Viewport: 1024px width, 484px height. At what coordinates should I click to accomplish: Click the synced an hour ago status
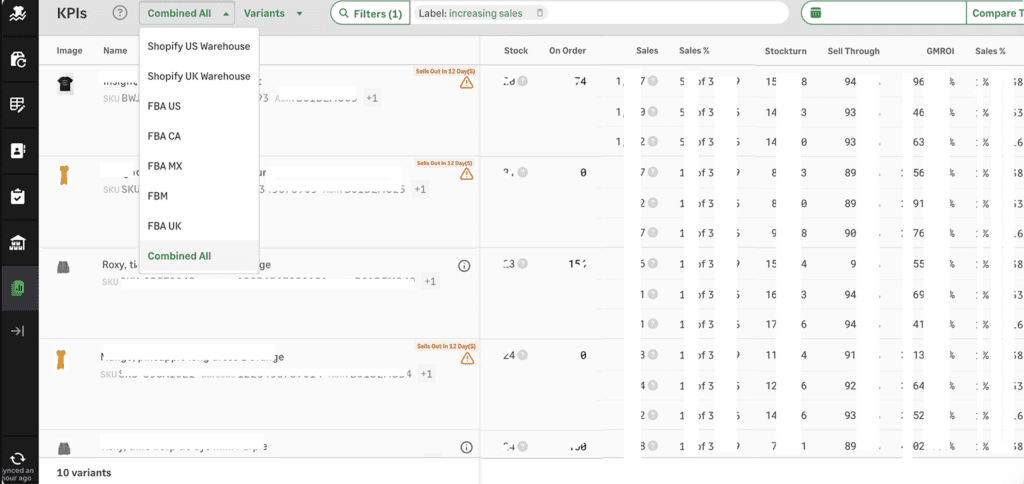pos(18,475)
